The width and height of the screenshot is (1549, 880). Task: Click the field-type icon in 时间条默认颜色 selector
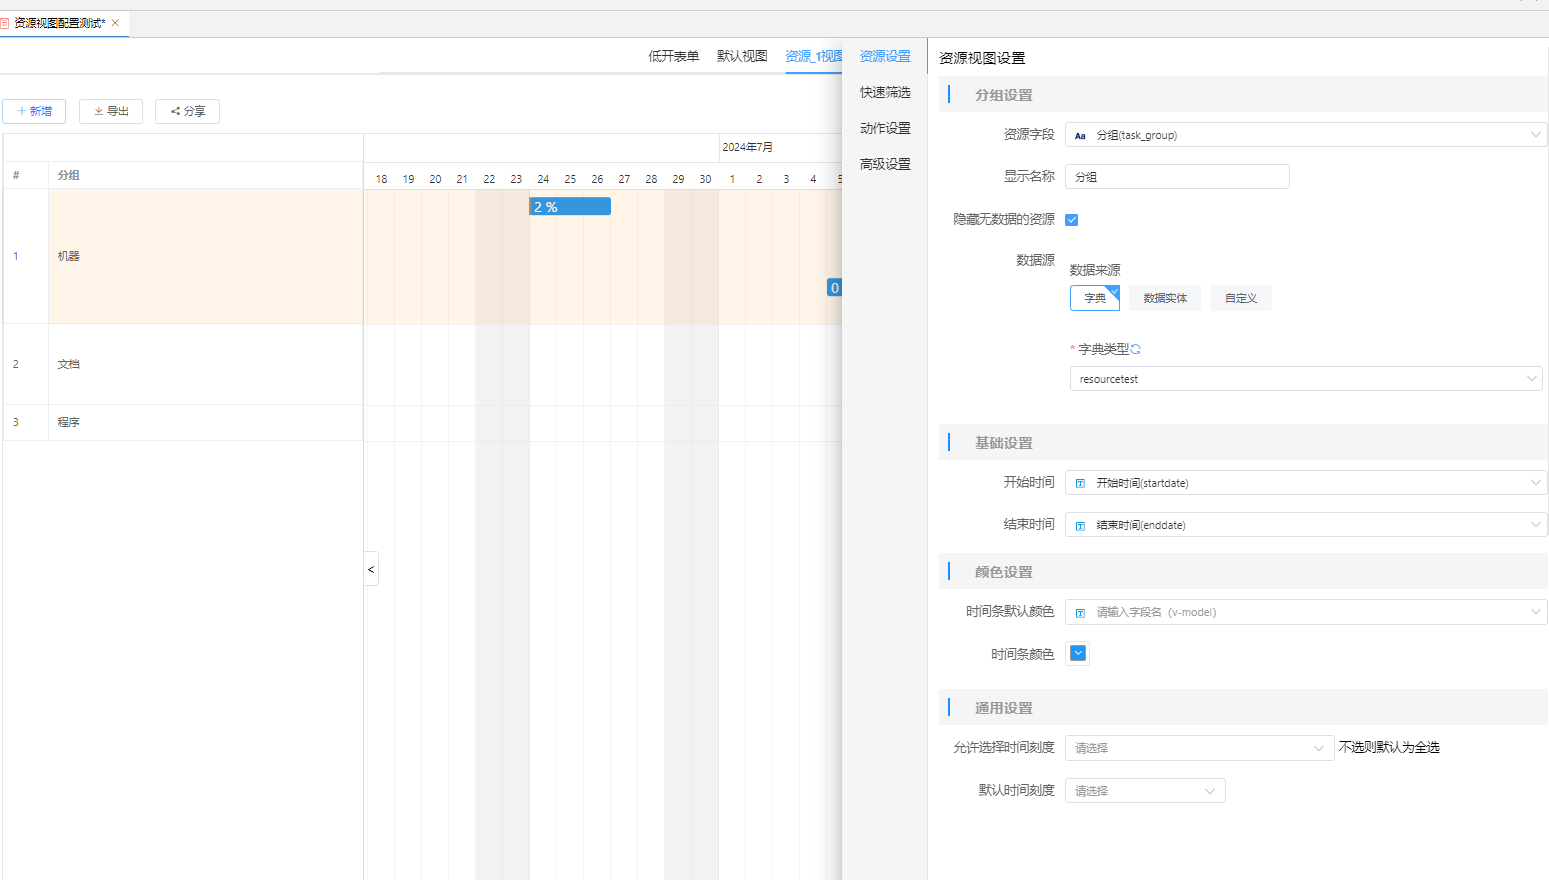(x=1080, y=612)
